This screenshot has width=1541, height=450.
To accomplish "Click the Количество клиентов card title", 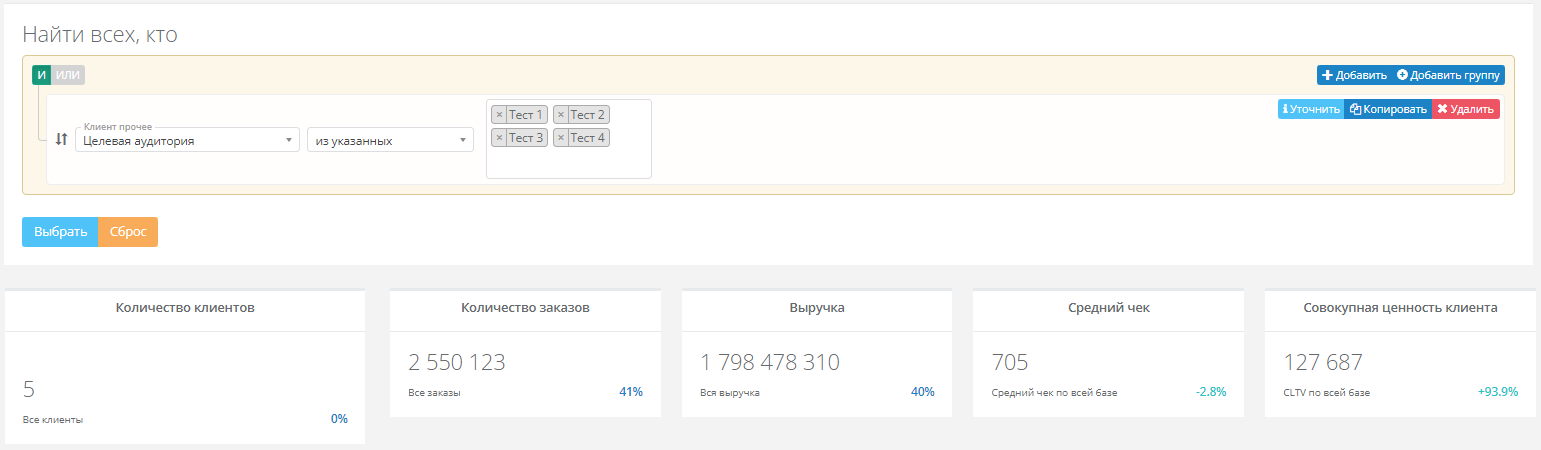I will (x=185, y=308).
